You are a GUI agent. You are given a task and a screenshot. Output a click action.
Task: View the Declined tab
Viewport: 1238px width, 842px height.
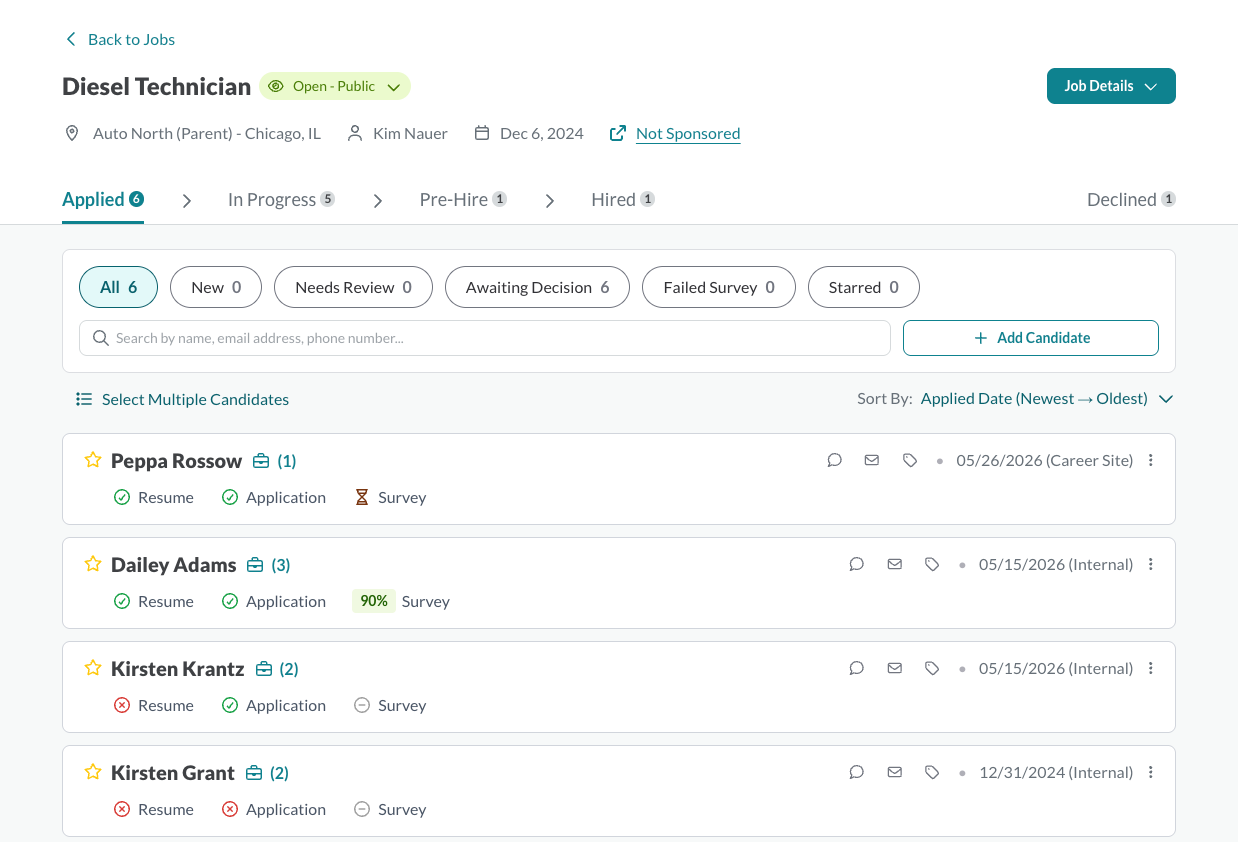click(x=1131, y=200)
